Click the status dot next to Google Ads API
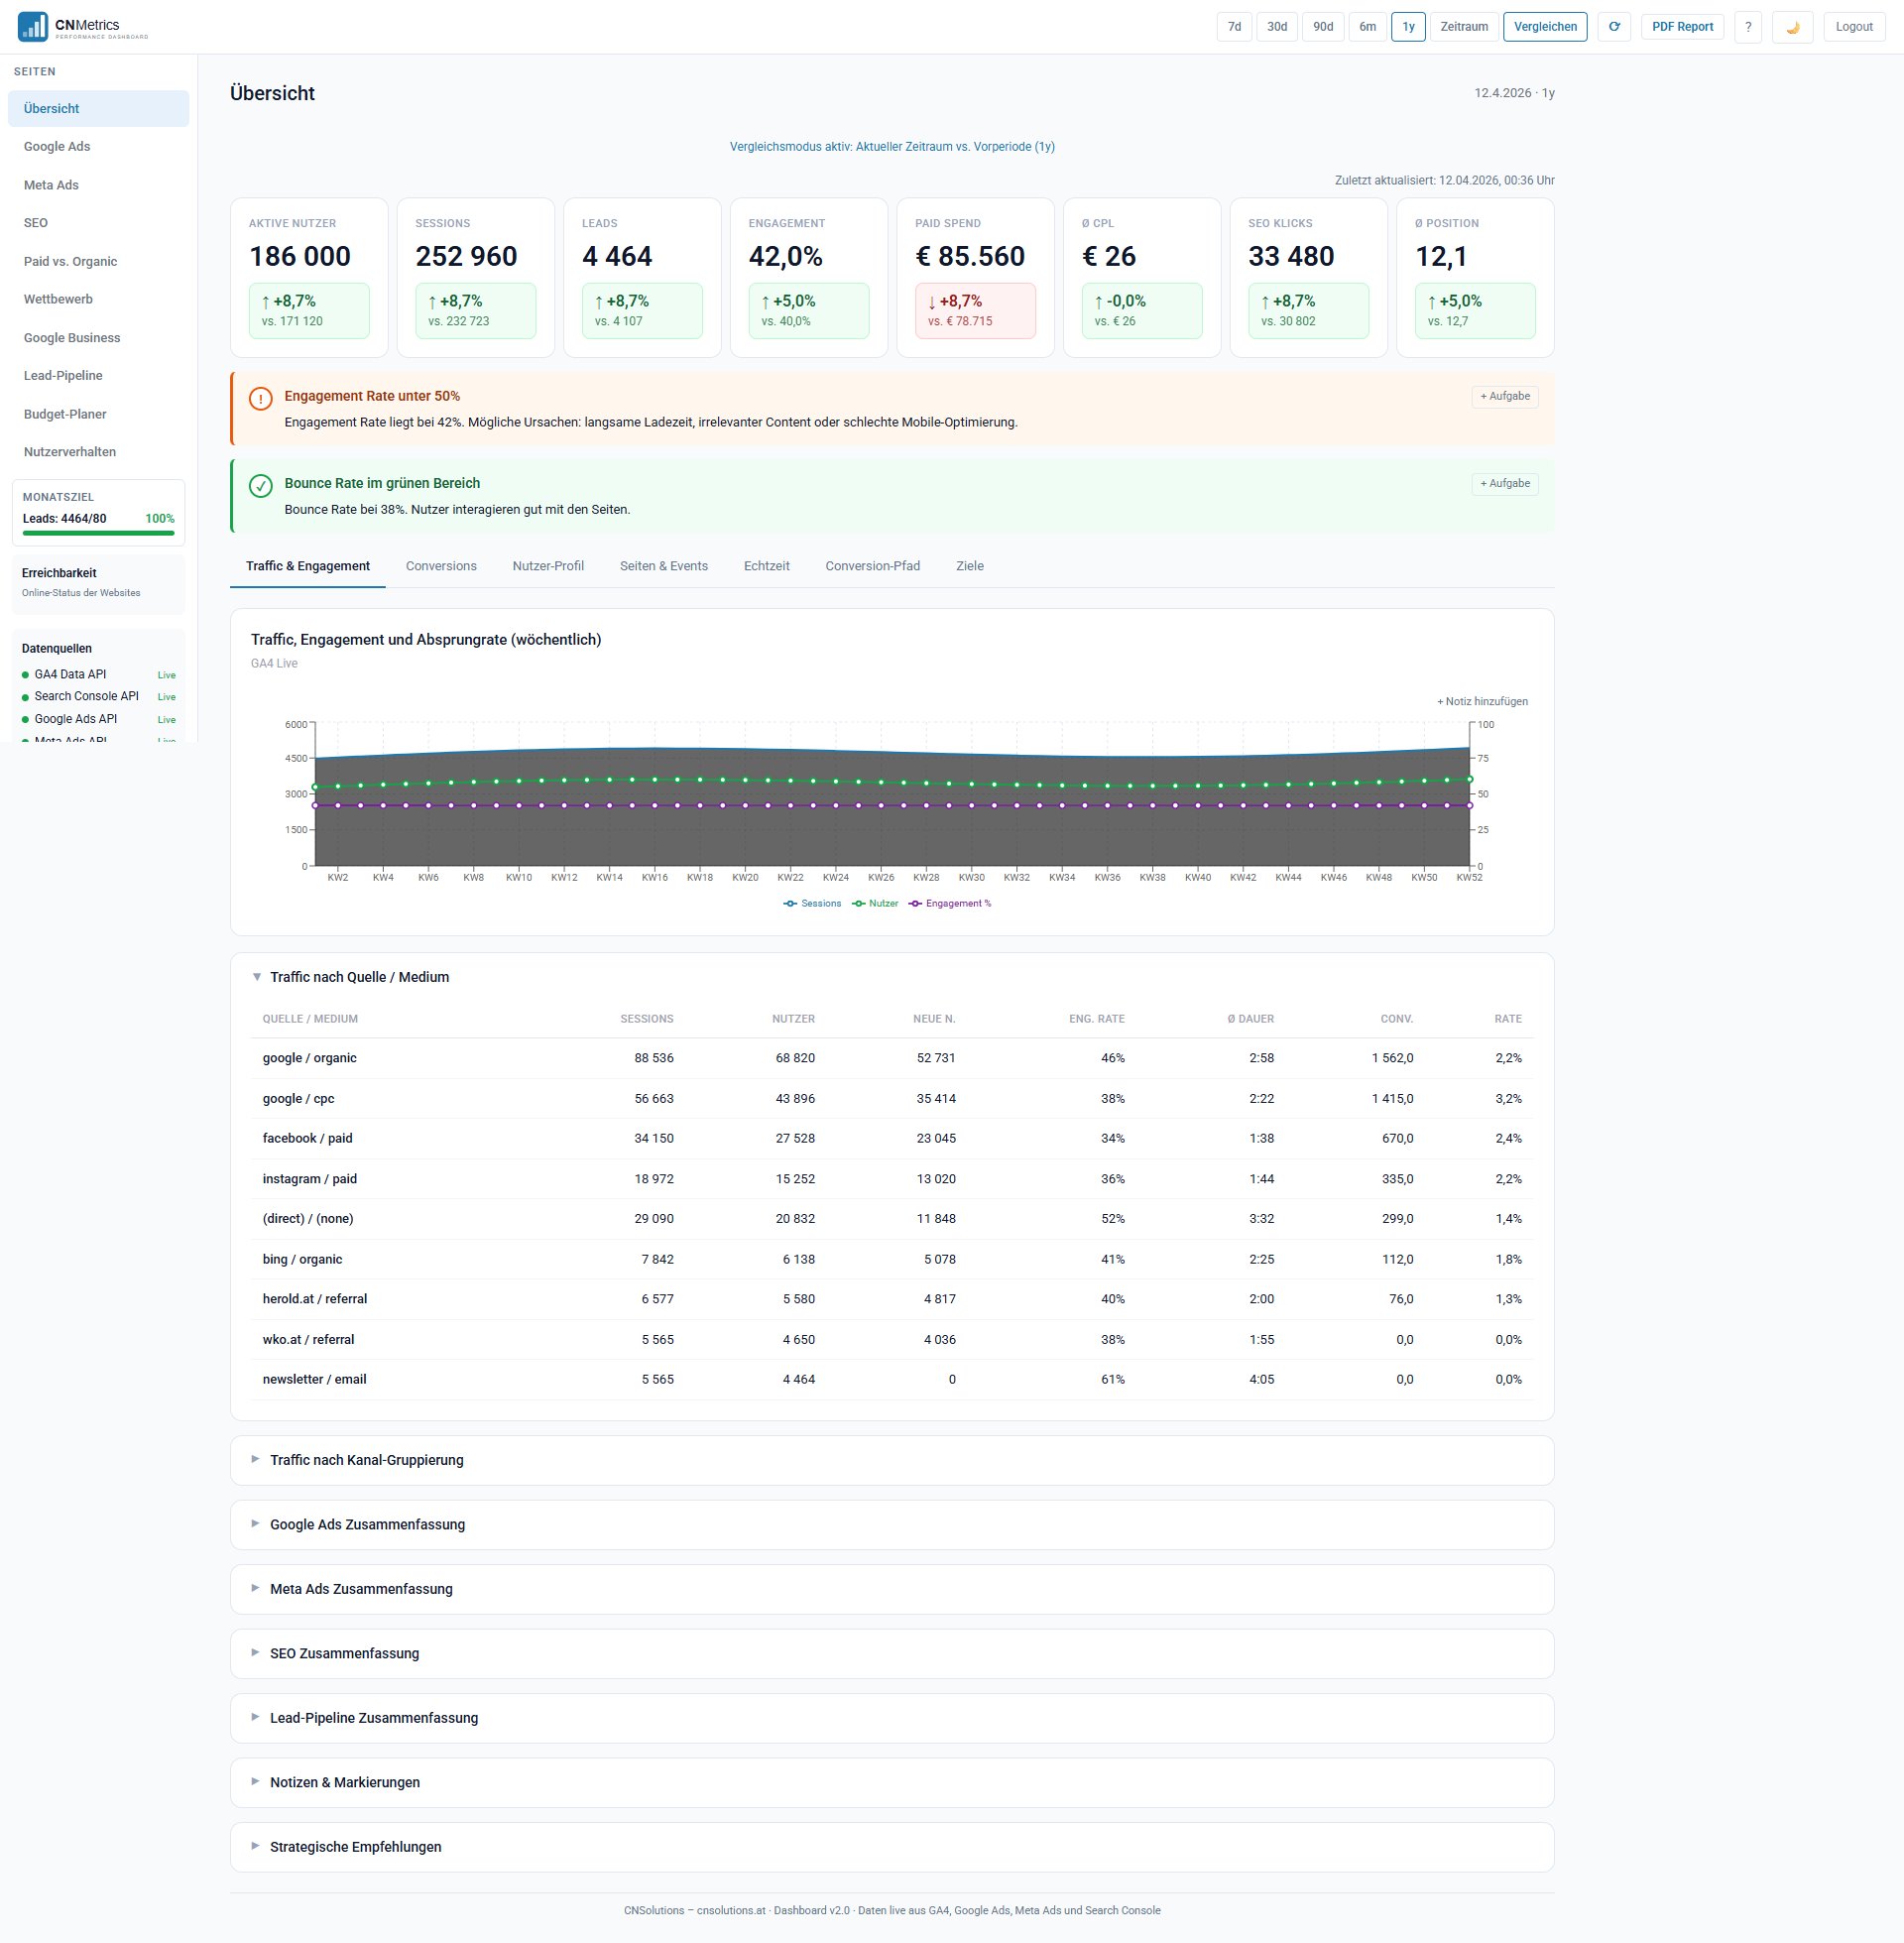This screenshot has width=1904, height=1943. pyautogui.click(x=27, y=719)
